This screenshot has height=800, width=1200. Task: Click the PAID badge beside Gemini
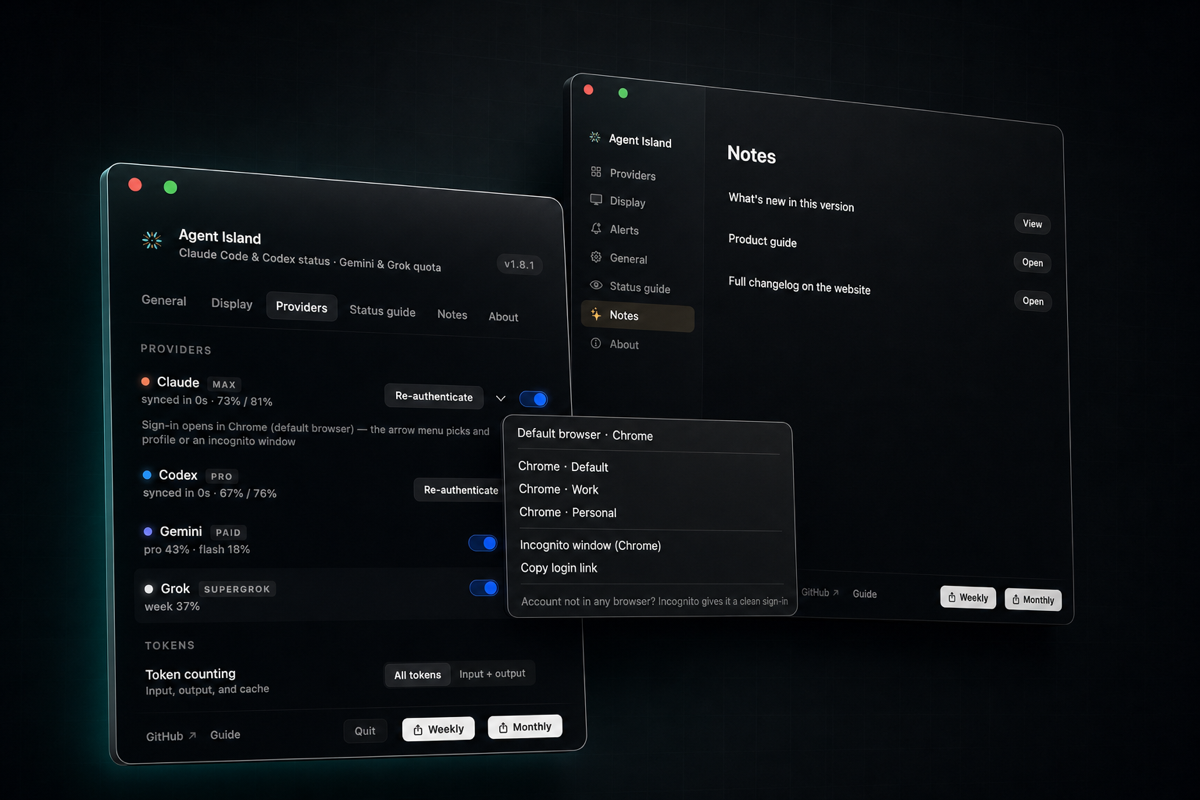point(228,533)
